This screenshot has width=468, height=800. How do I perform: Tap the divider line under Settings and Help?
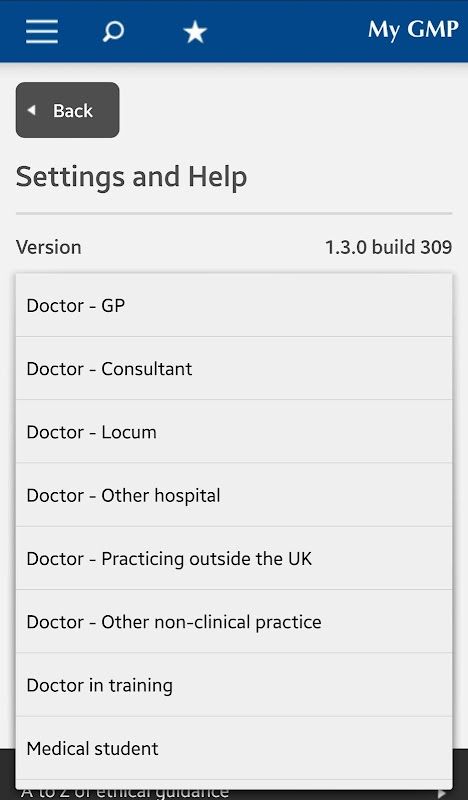(234, 213)
